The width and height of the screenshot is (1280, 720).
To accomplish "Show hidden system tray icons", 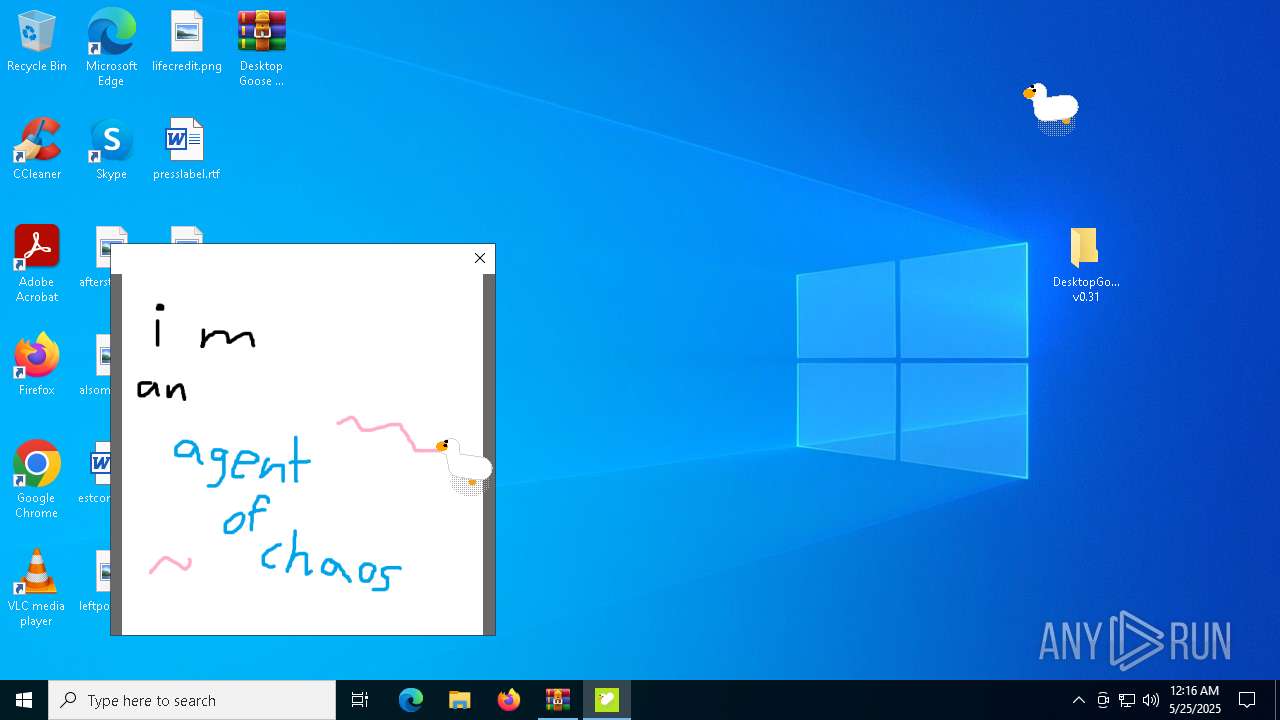I will tap(1079, 700).
